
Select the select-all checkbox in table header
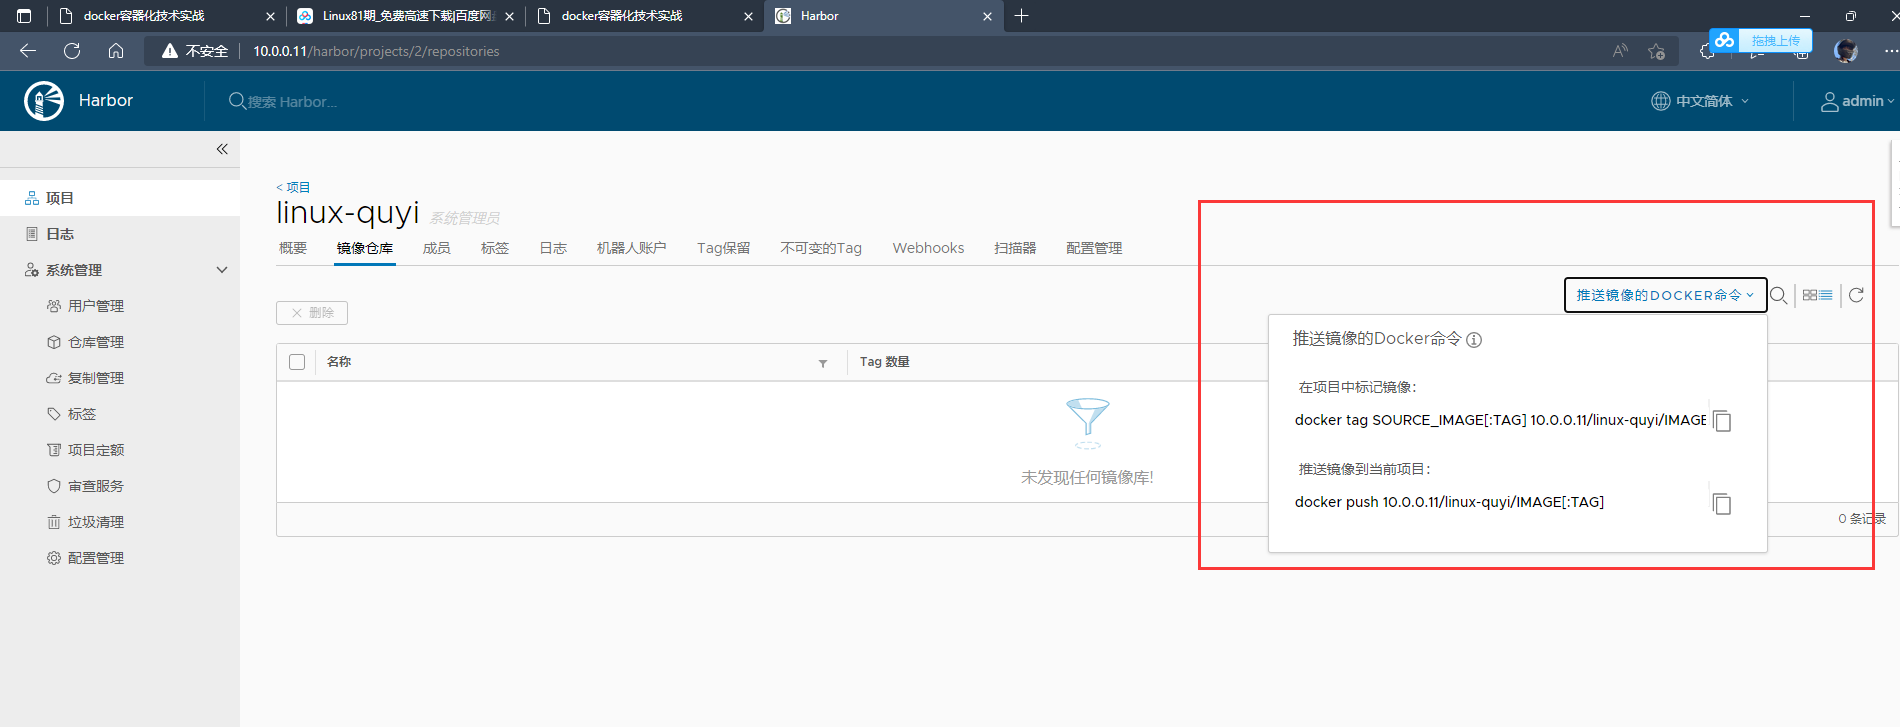click(297, 362)
